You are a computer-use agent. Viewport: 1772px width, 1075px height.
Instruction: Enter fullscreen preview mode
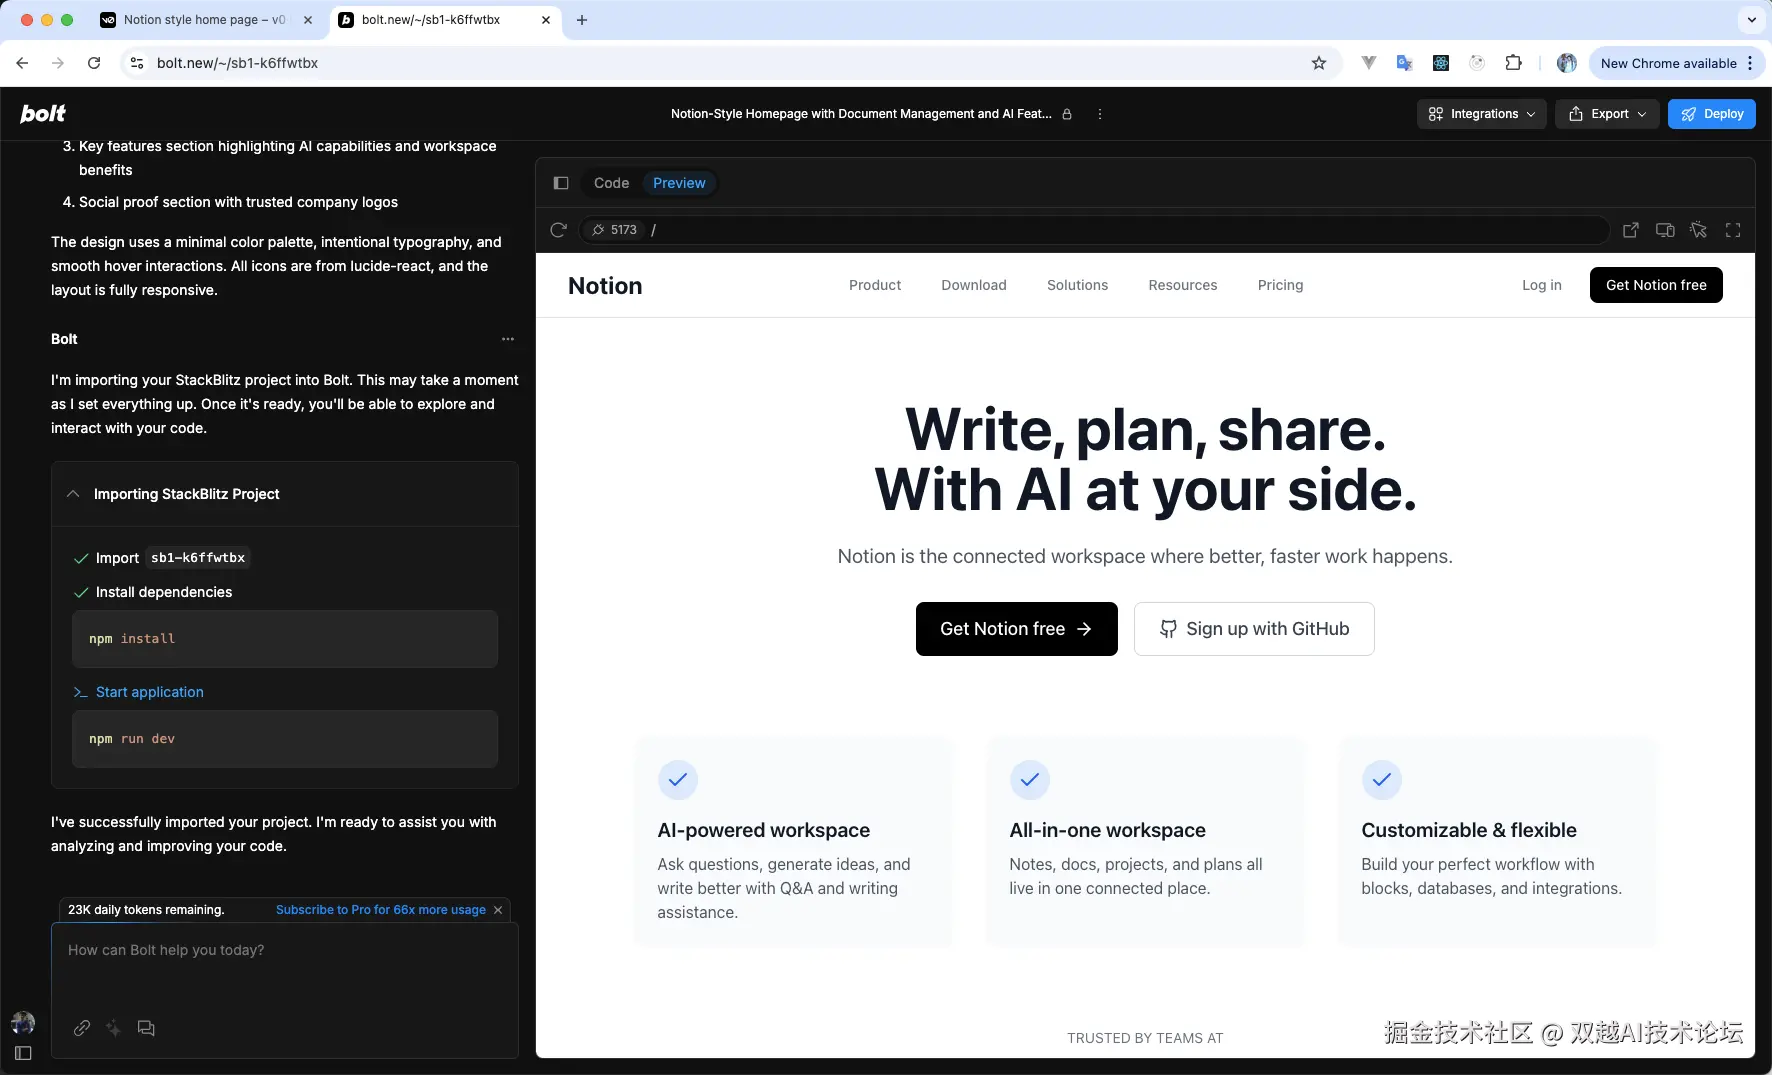click(x=1733, y=230)
